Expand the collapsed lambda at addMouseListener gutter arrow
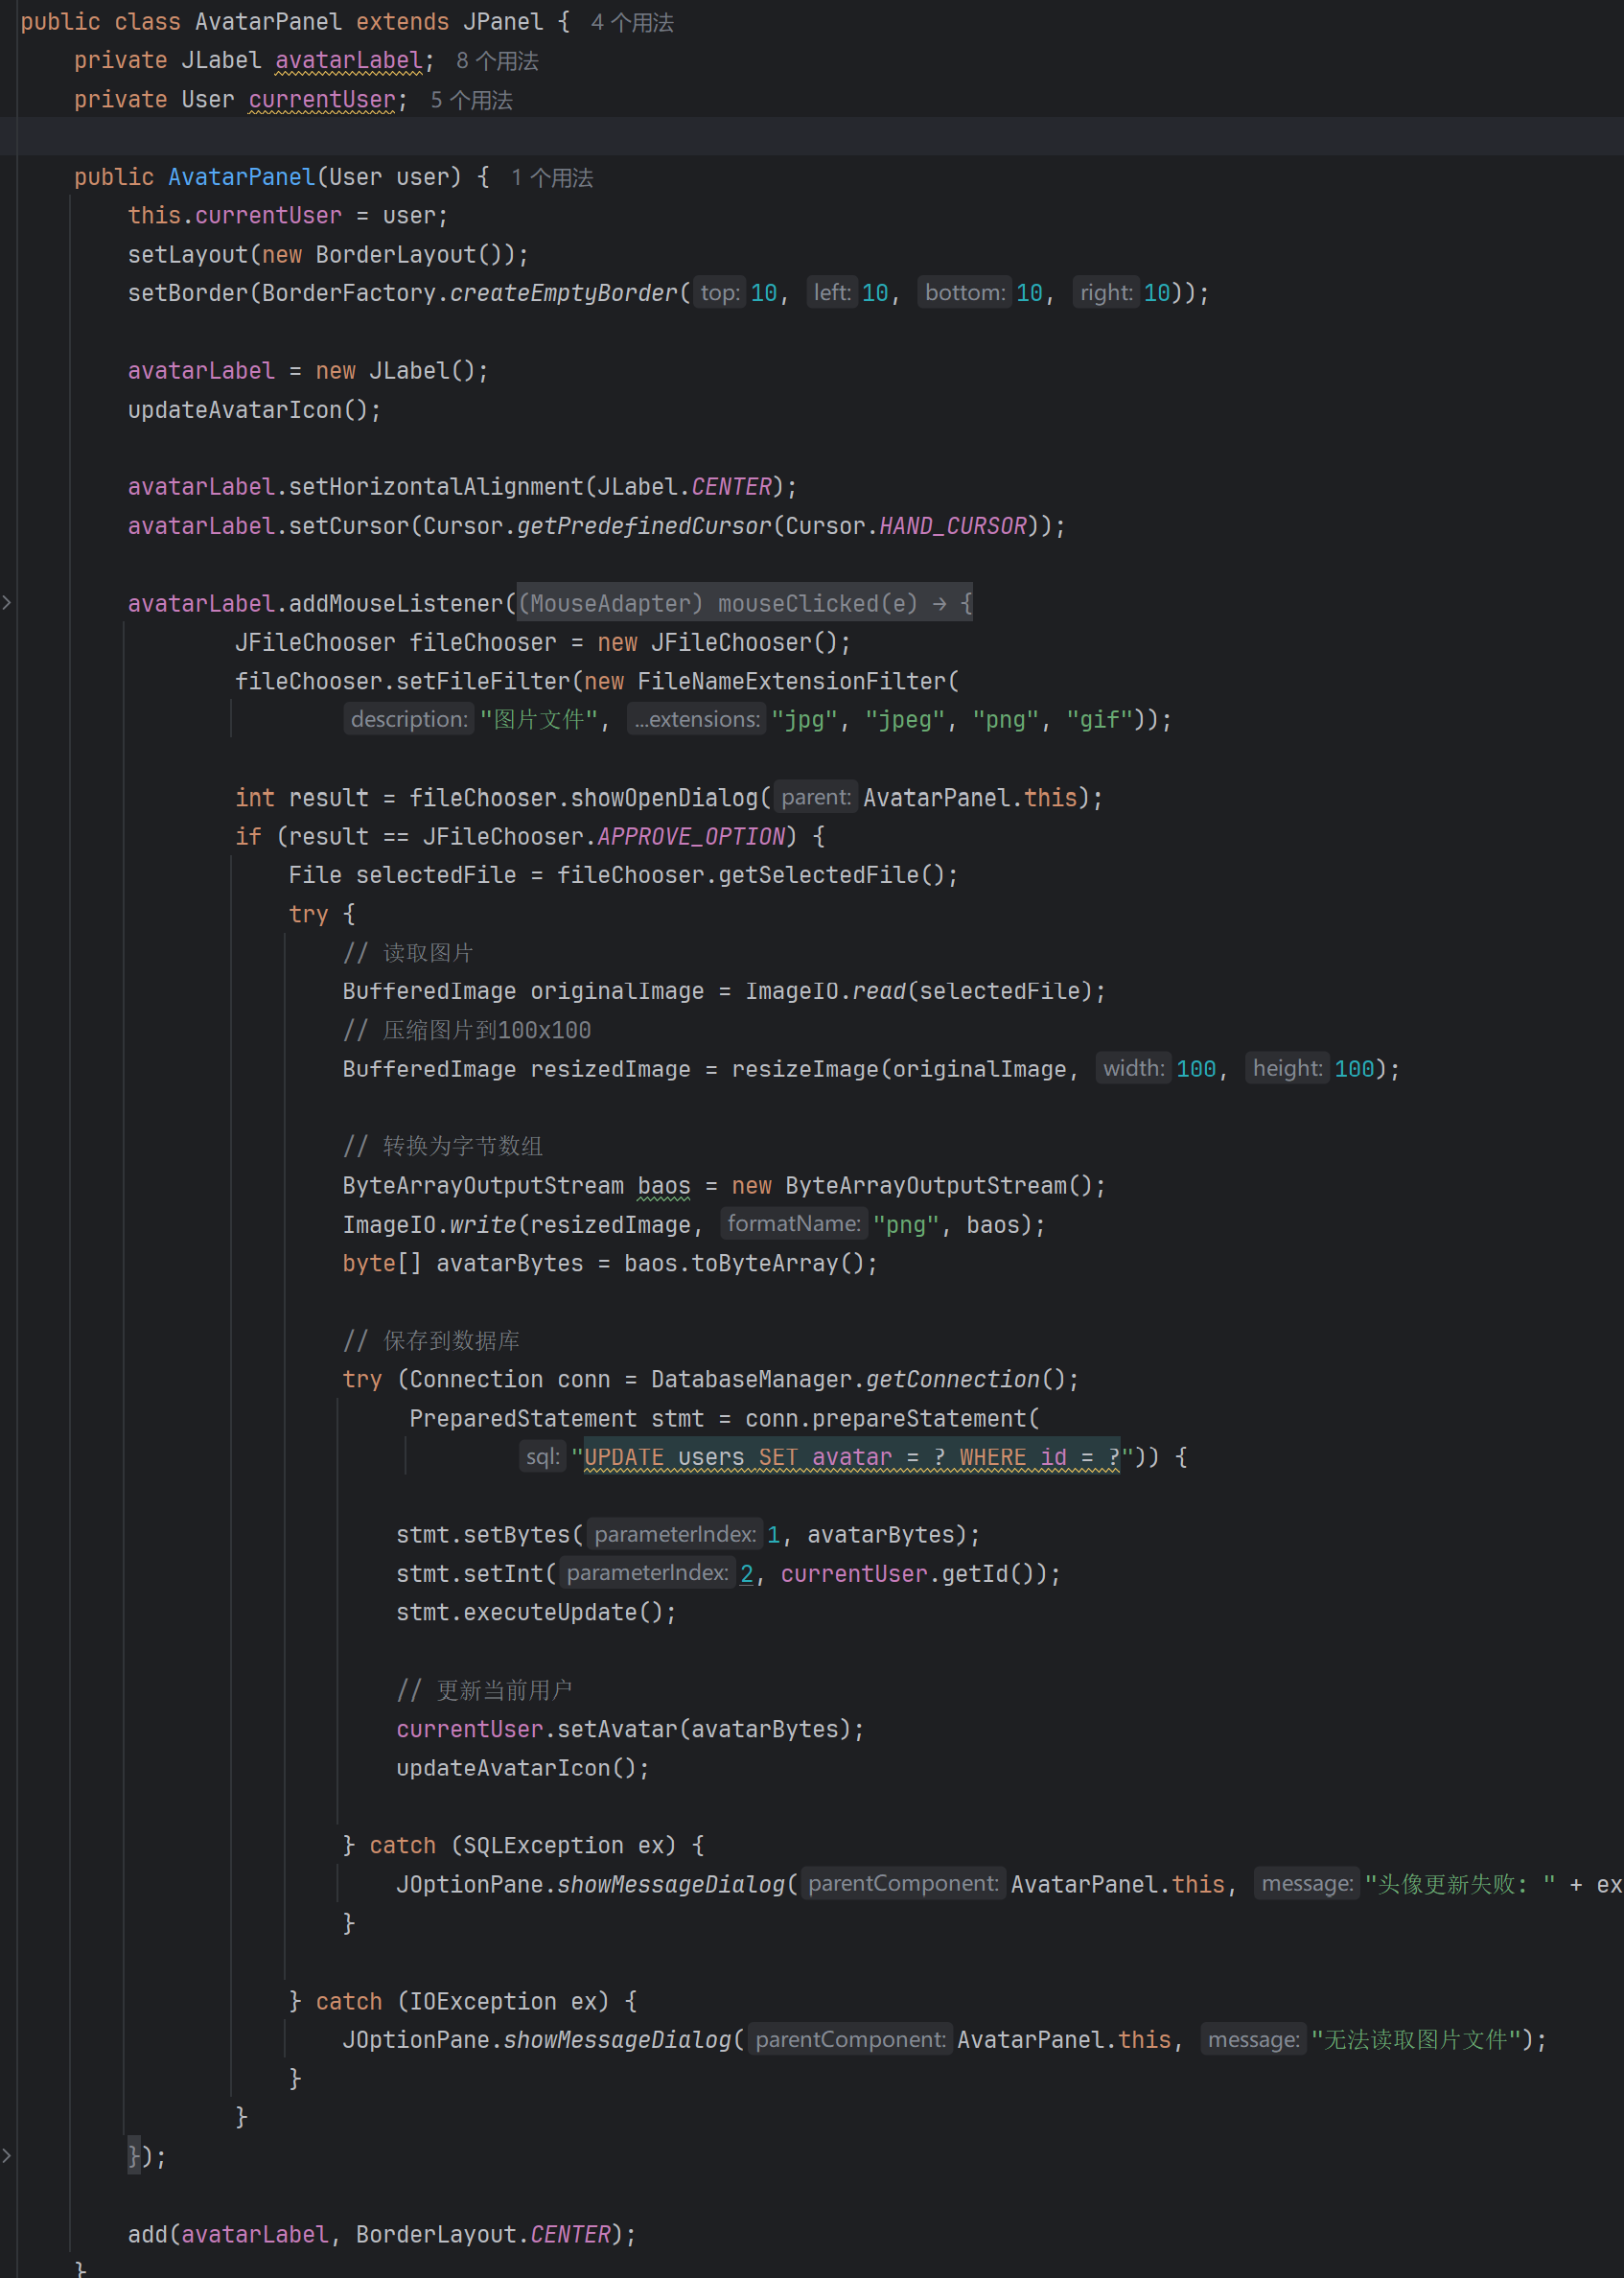Image resolution: width=1624 pixels, height=2278 pixels. pyautogui.click(x=7, y=602)
